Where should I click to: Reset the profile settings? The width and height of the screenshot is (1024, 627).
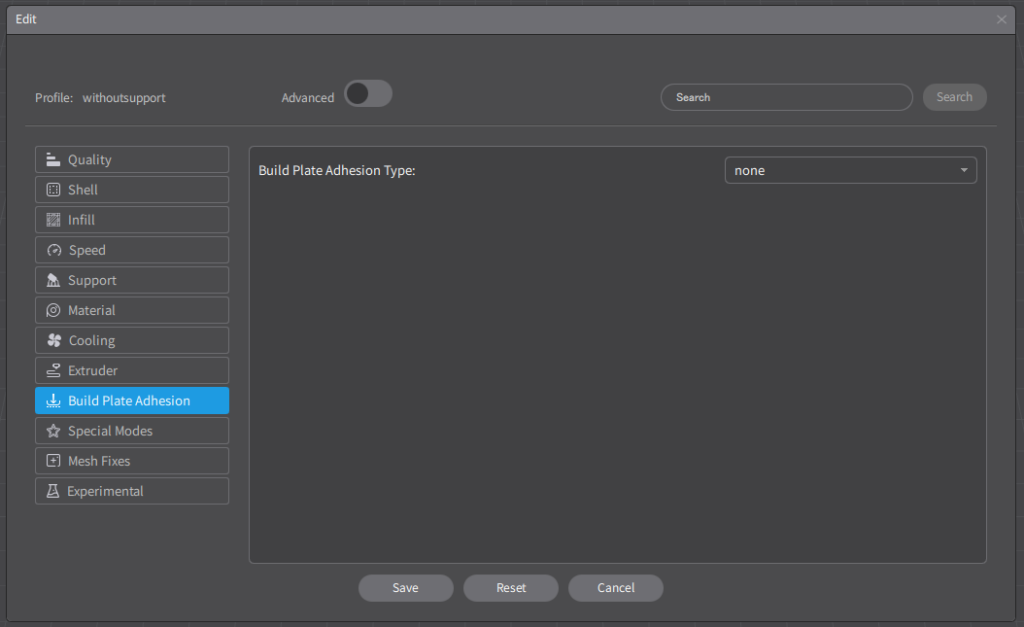pyautogui.click(x=511, y=588)
